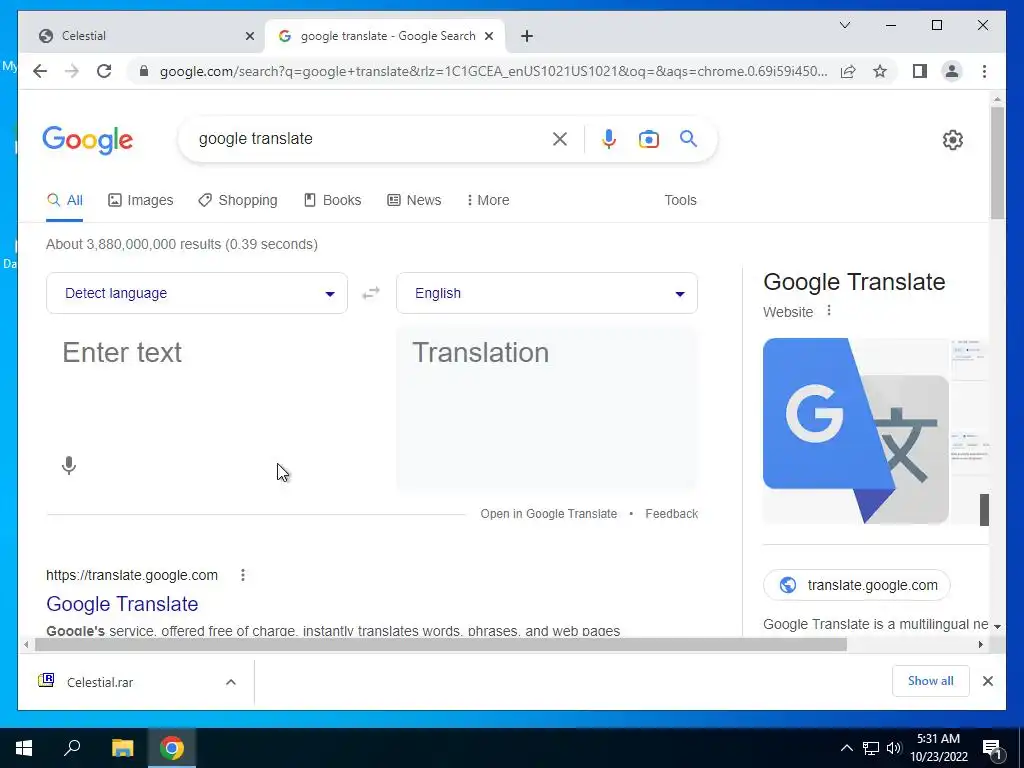
Task: Bookmark this page with star icon
Action: click(880, 71)
